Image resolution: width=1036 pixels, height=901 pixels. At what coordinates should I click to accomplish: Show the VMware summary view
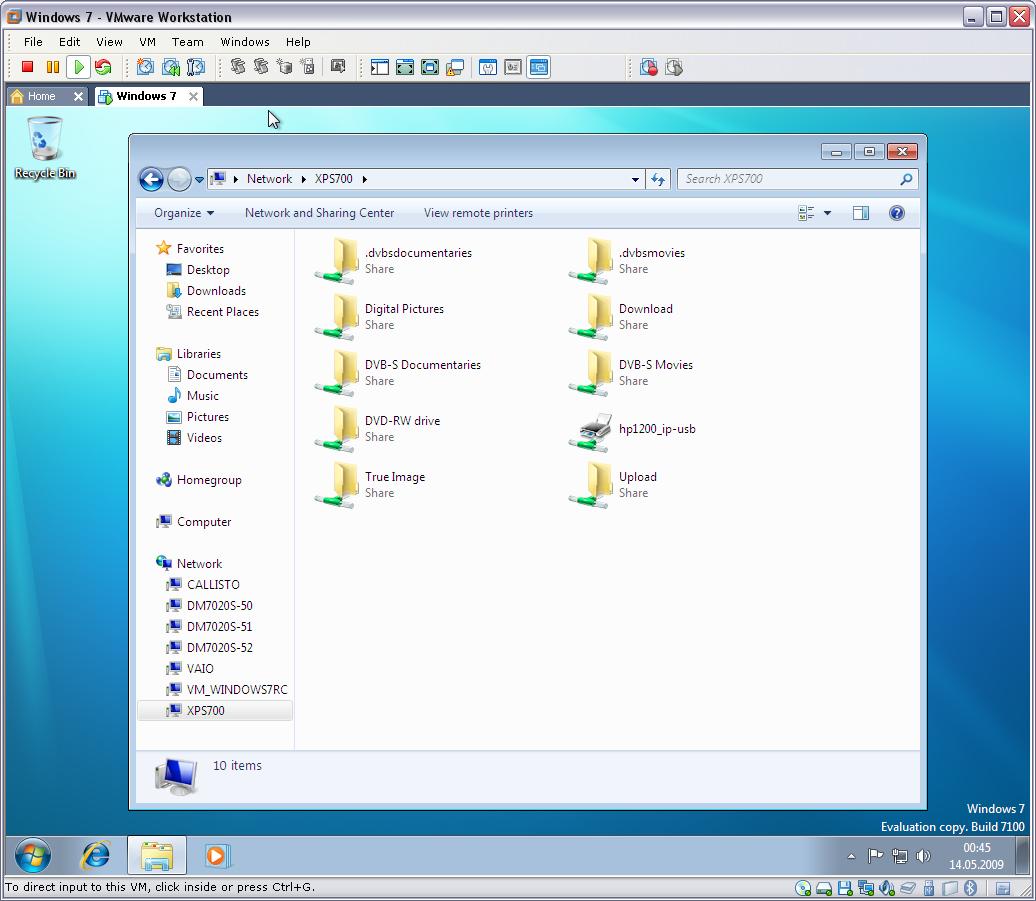[488, 67]
